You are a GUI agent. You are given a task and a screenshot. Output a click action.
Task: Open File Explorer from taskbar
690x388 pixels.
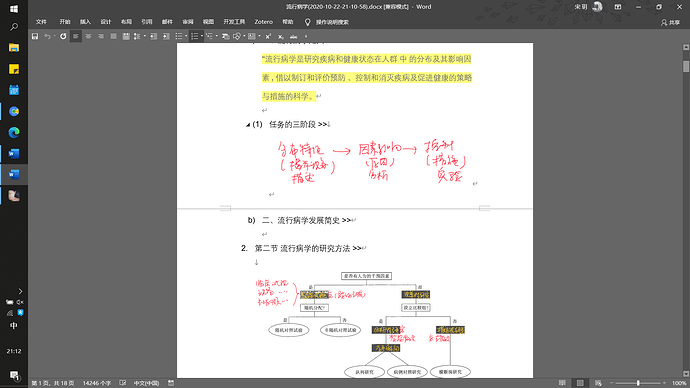(14, 48)
